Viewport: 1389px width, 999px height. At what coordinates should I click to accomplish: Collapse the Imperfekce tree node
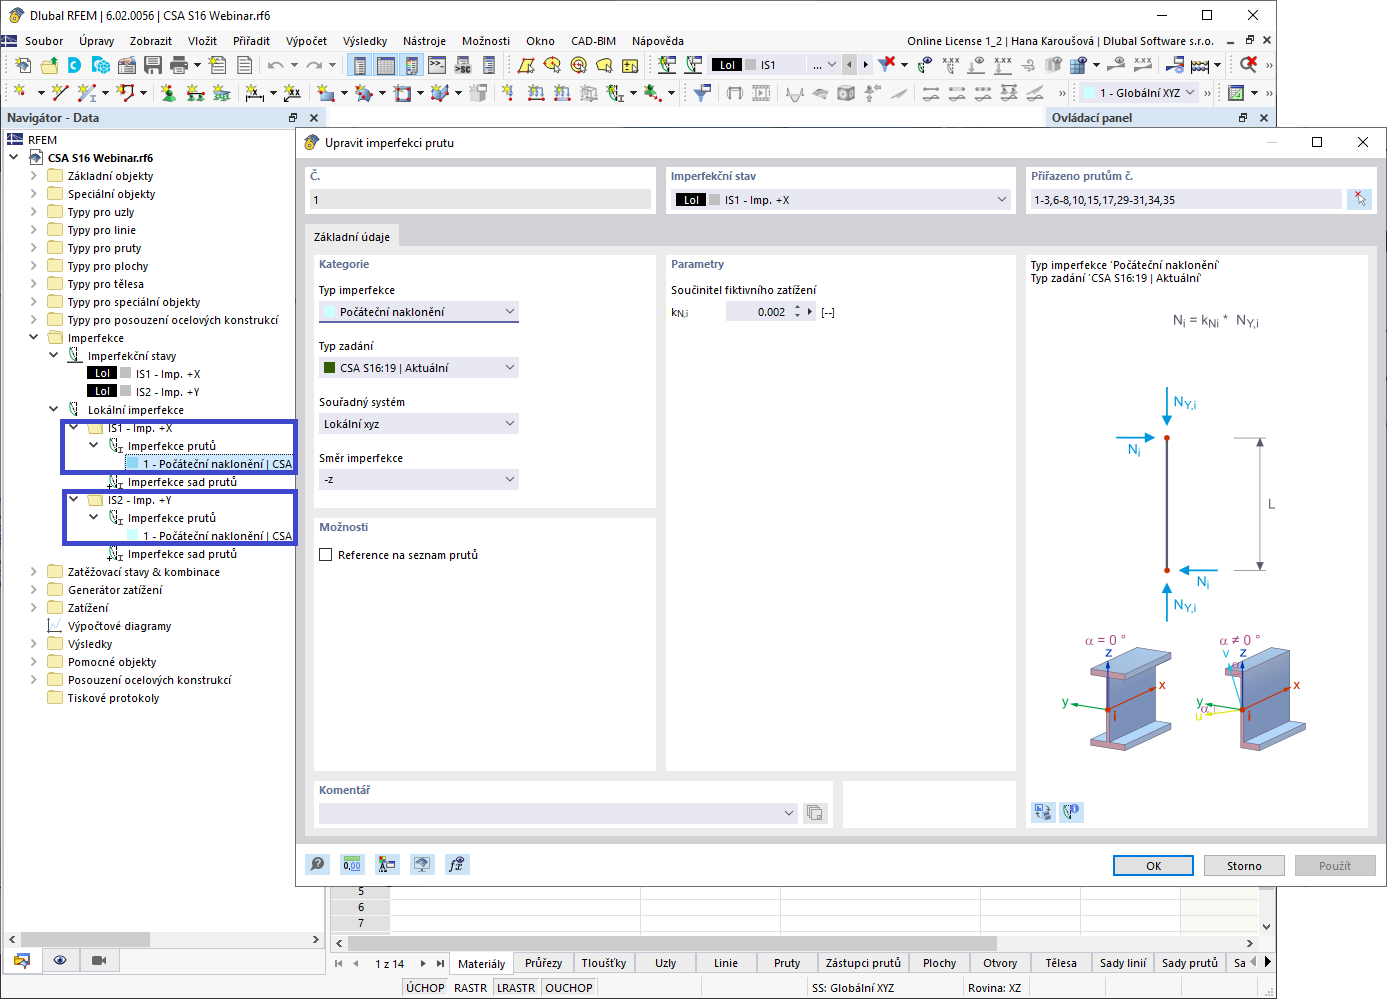(34, 338)
